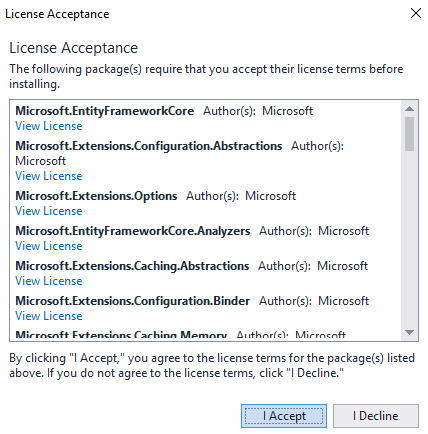Screen dimensions: 428x434
Task: Accept the license terms with I Accept
Action: (284, 416)
